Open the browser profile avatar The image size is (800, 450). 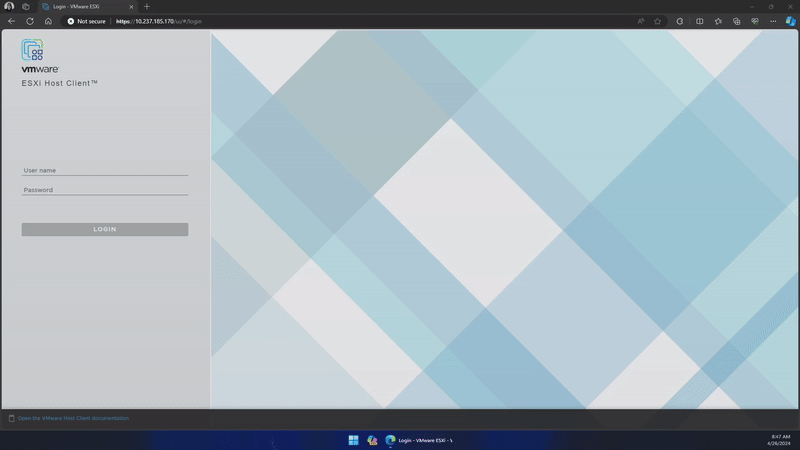pos(9,7)
